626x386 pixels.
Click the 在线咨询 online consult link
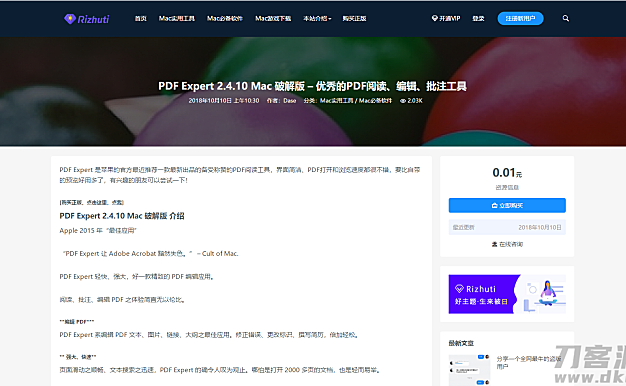tap(507, 244)
